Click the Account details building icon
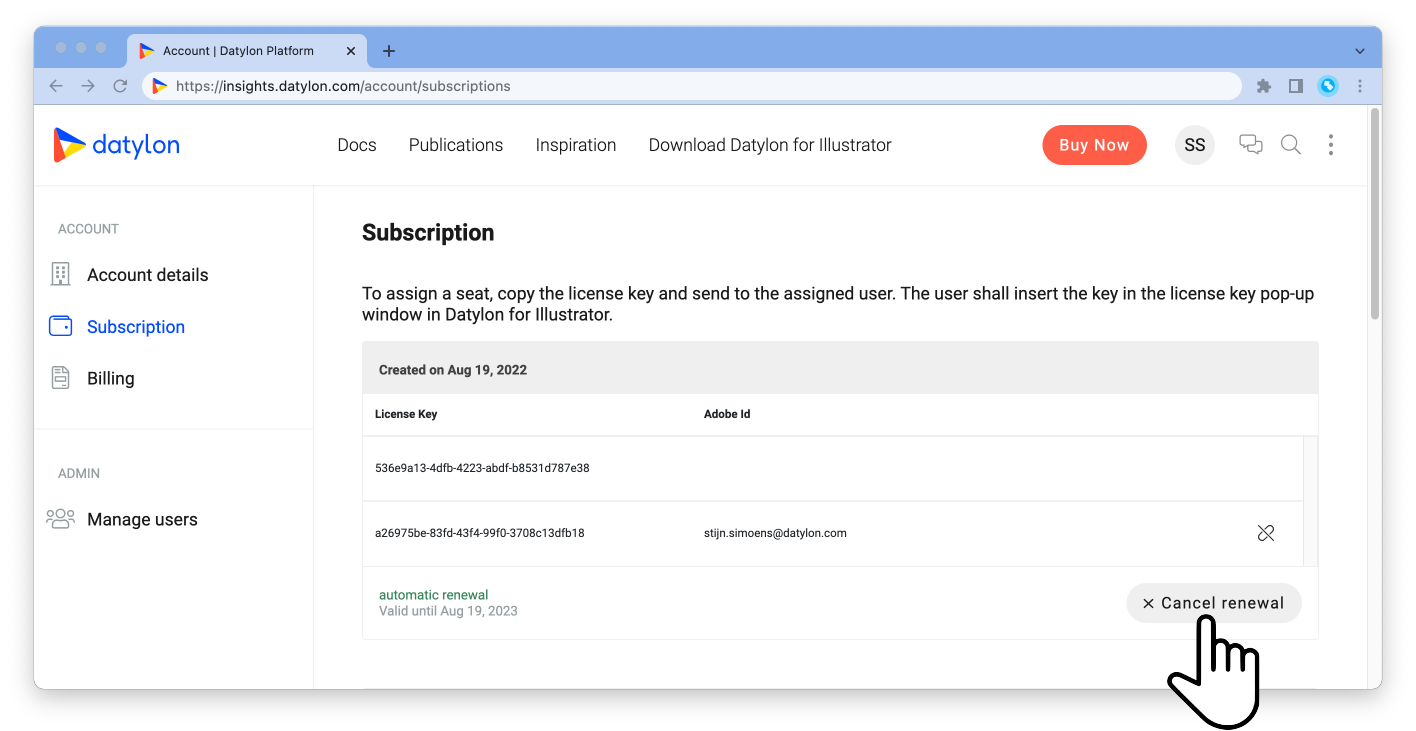 click(x=60, y=274)
